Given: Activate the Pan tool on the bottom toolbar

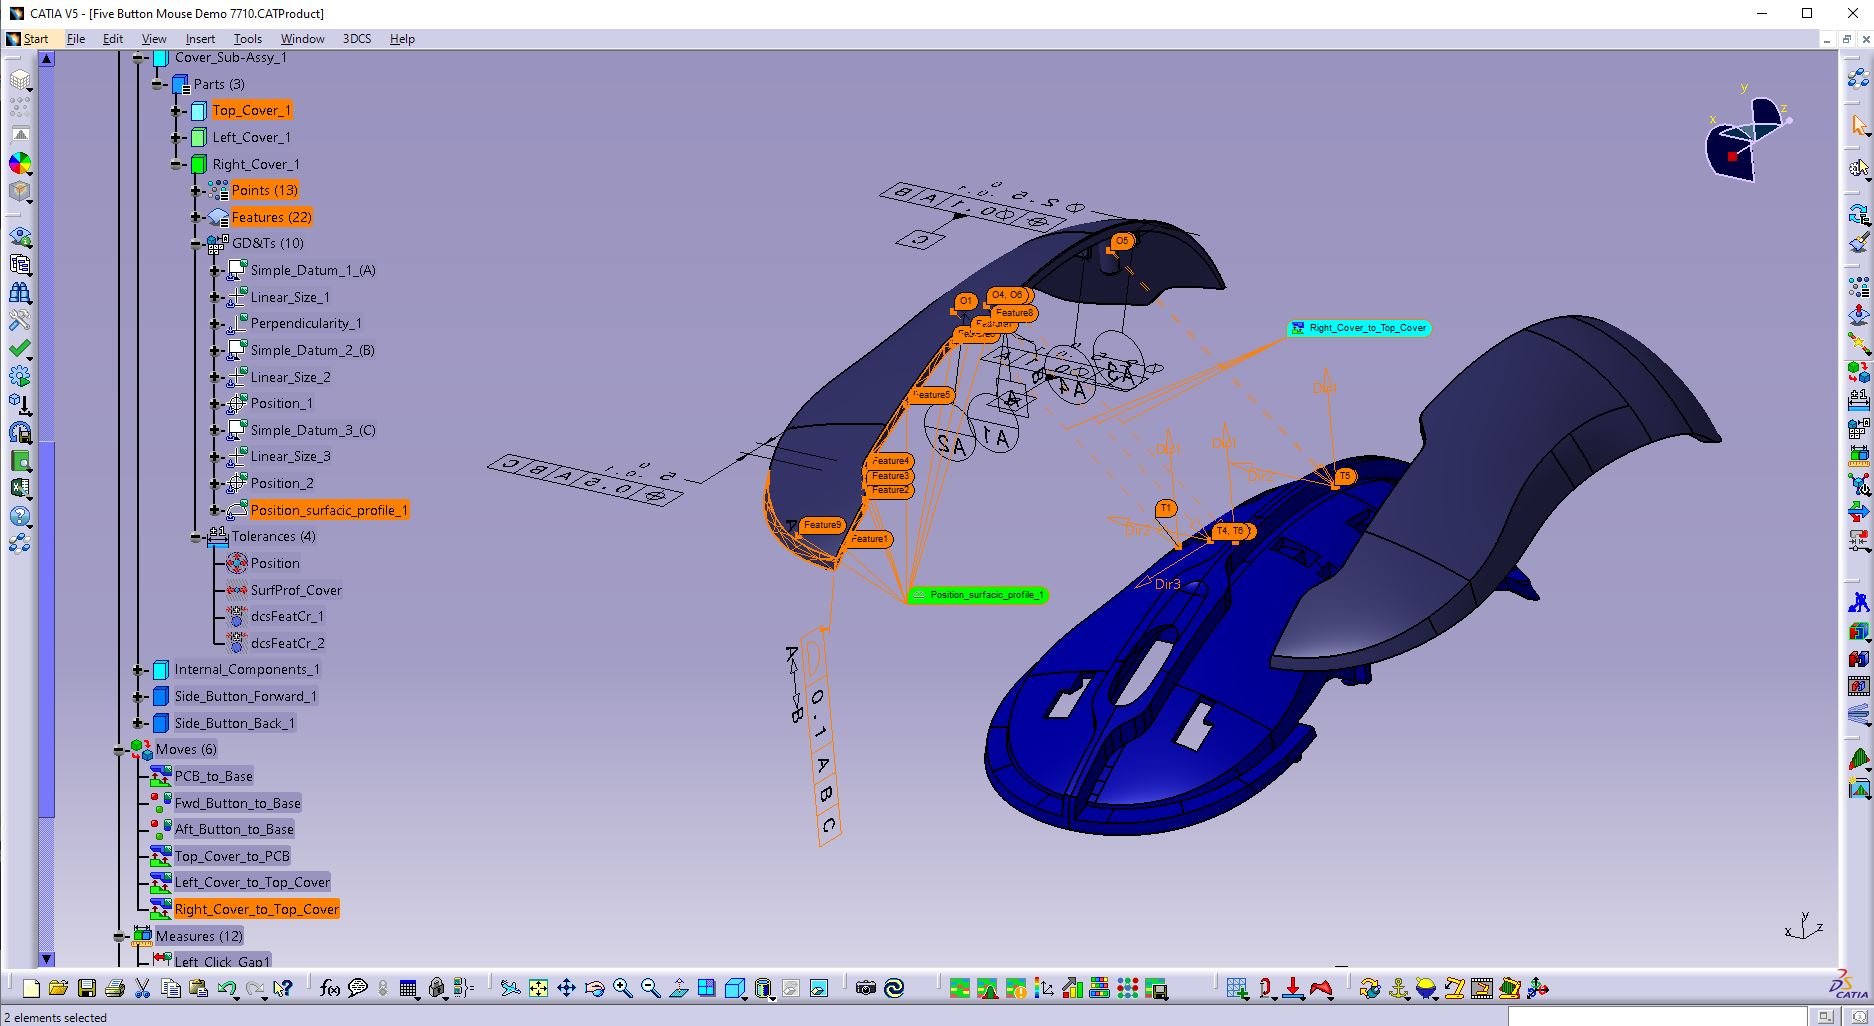Looking at the screenshot, I should 566,989.
